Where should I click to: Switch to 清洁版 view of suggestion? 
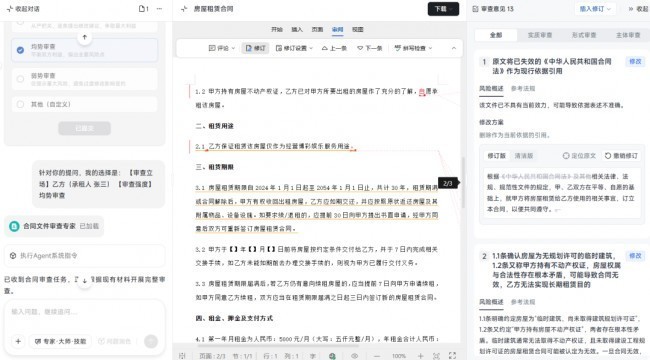point(524,156)
